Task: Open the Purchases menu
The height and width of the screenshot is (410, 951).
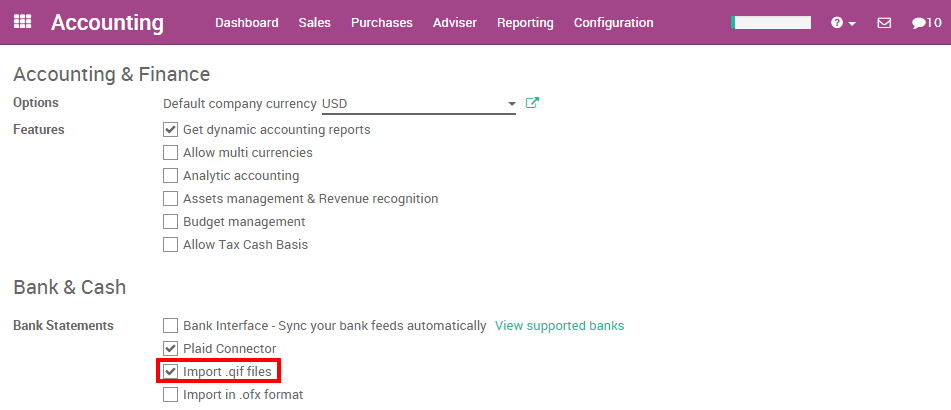Action: click(x=381, y=22)
